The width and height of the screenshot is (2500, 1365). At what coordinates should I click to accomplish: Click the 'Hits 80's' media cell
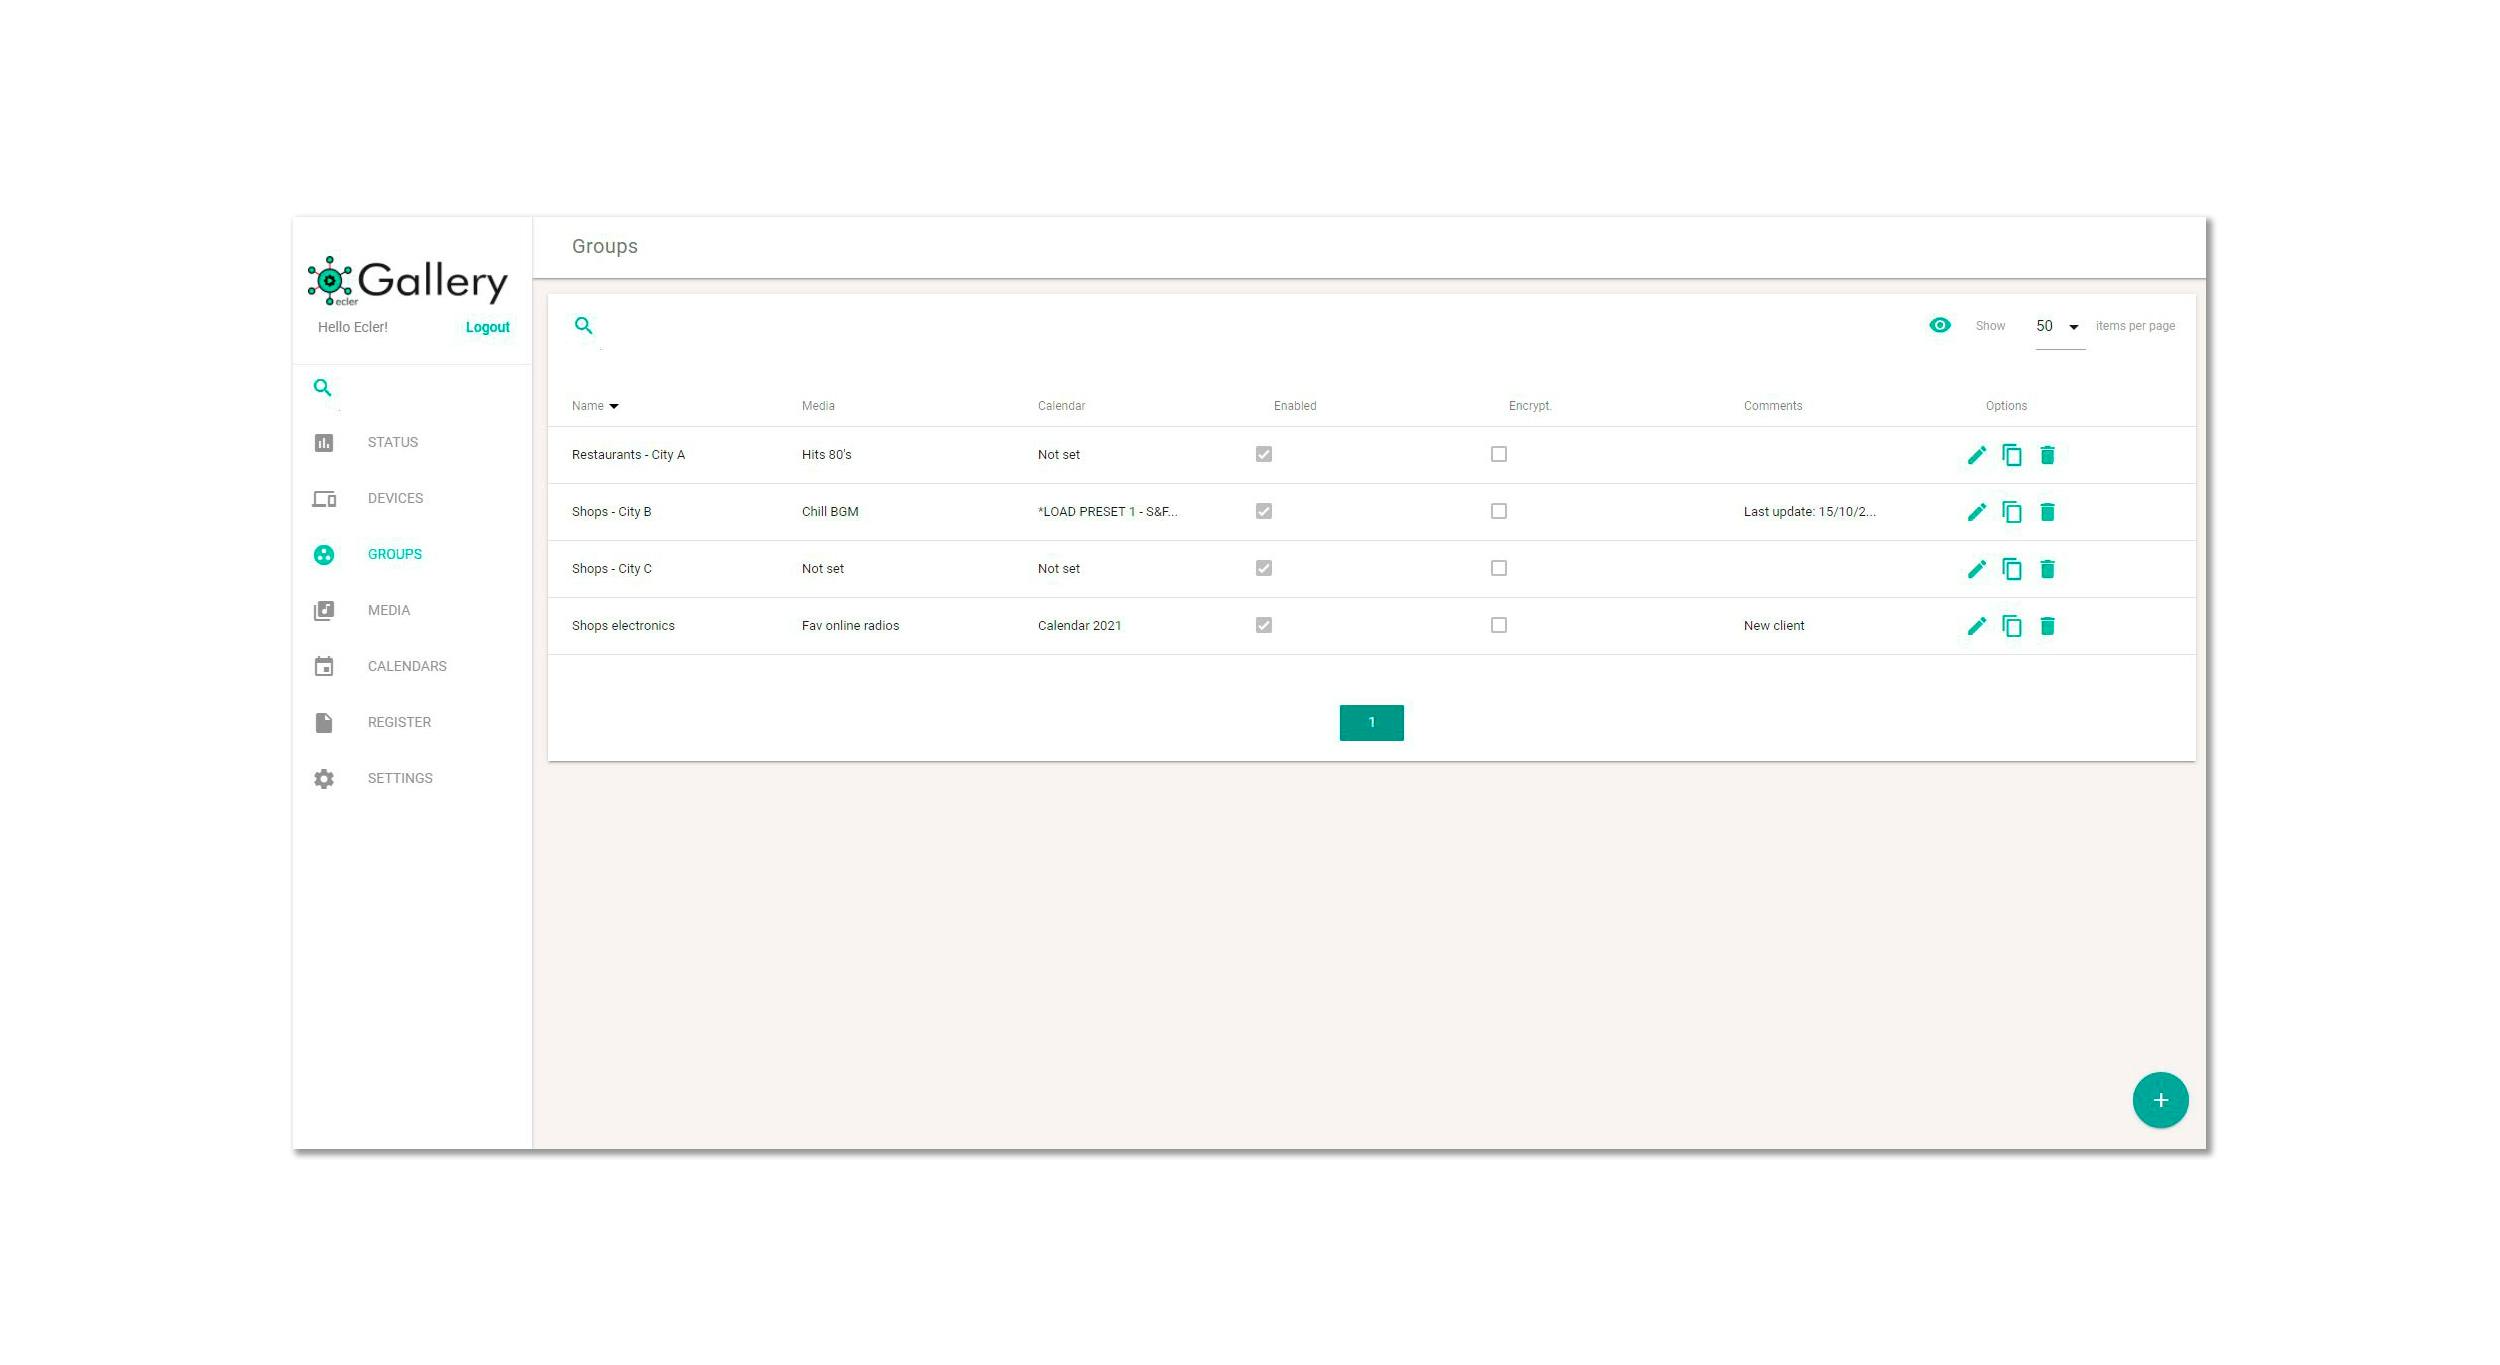click(x=826, y=455)
